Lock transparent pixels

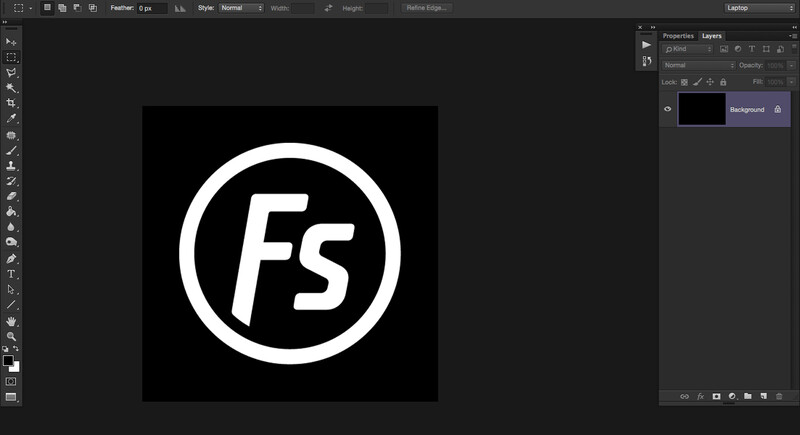pos(684,82)
